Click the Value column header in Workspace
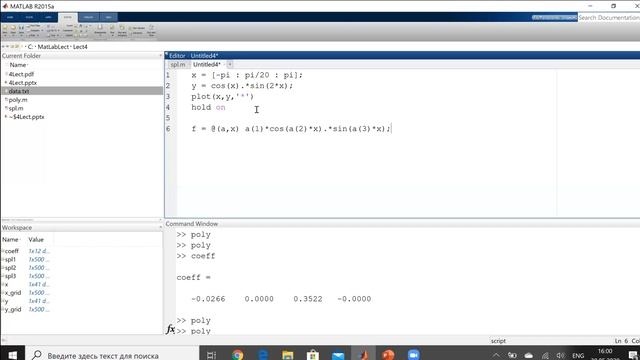The height and width of the screenshot is (360, 640). click(36, 240)
